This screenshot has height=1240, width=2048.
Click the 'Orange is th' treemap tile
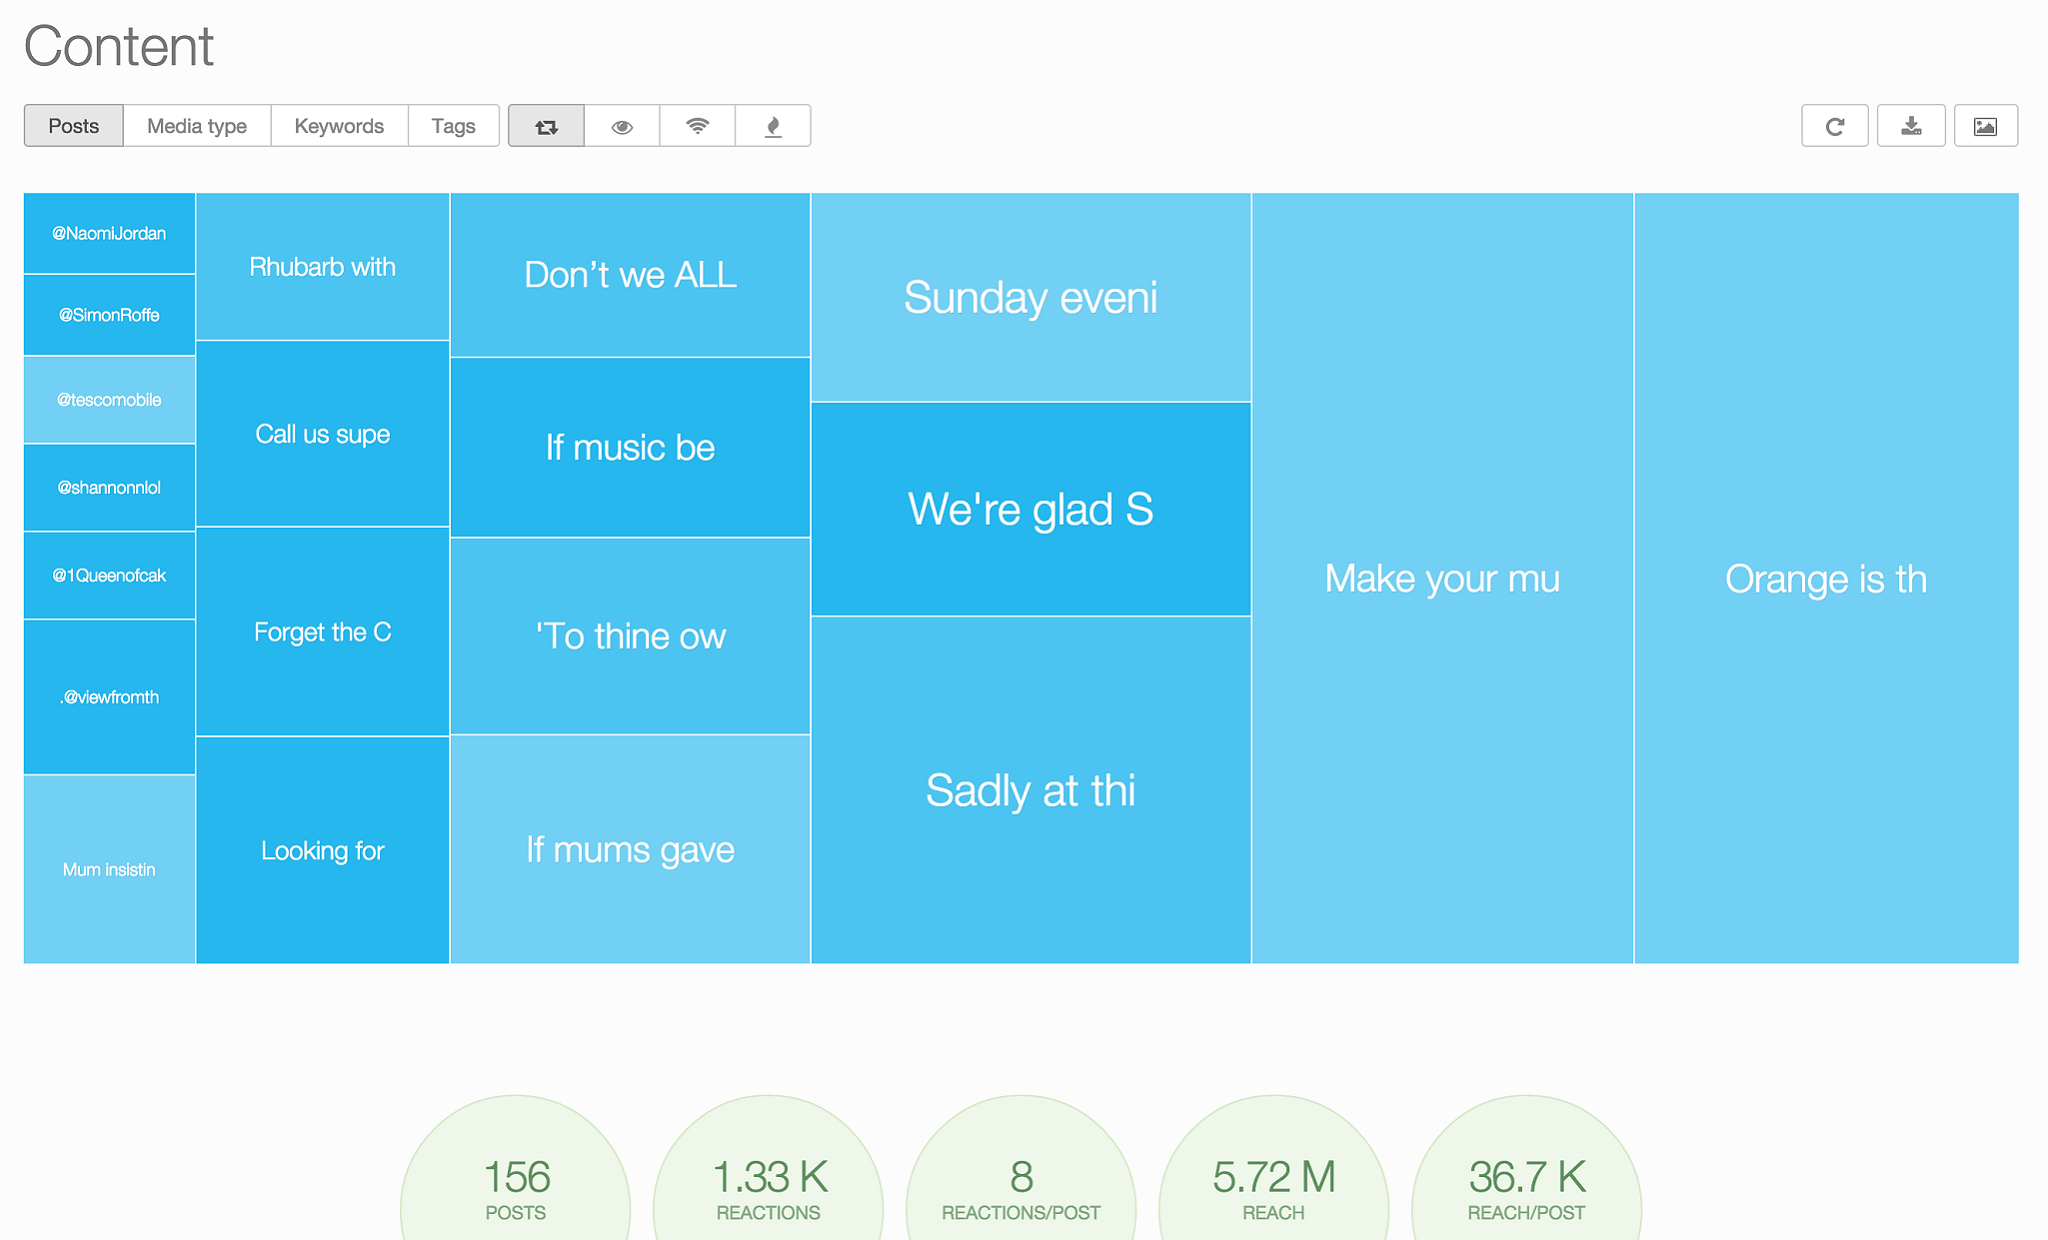coord(1826,578)
